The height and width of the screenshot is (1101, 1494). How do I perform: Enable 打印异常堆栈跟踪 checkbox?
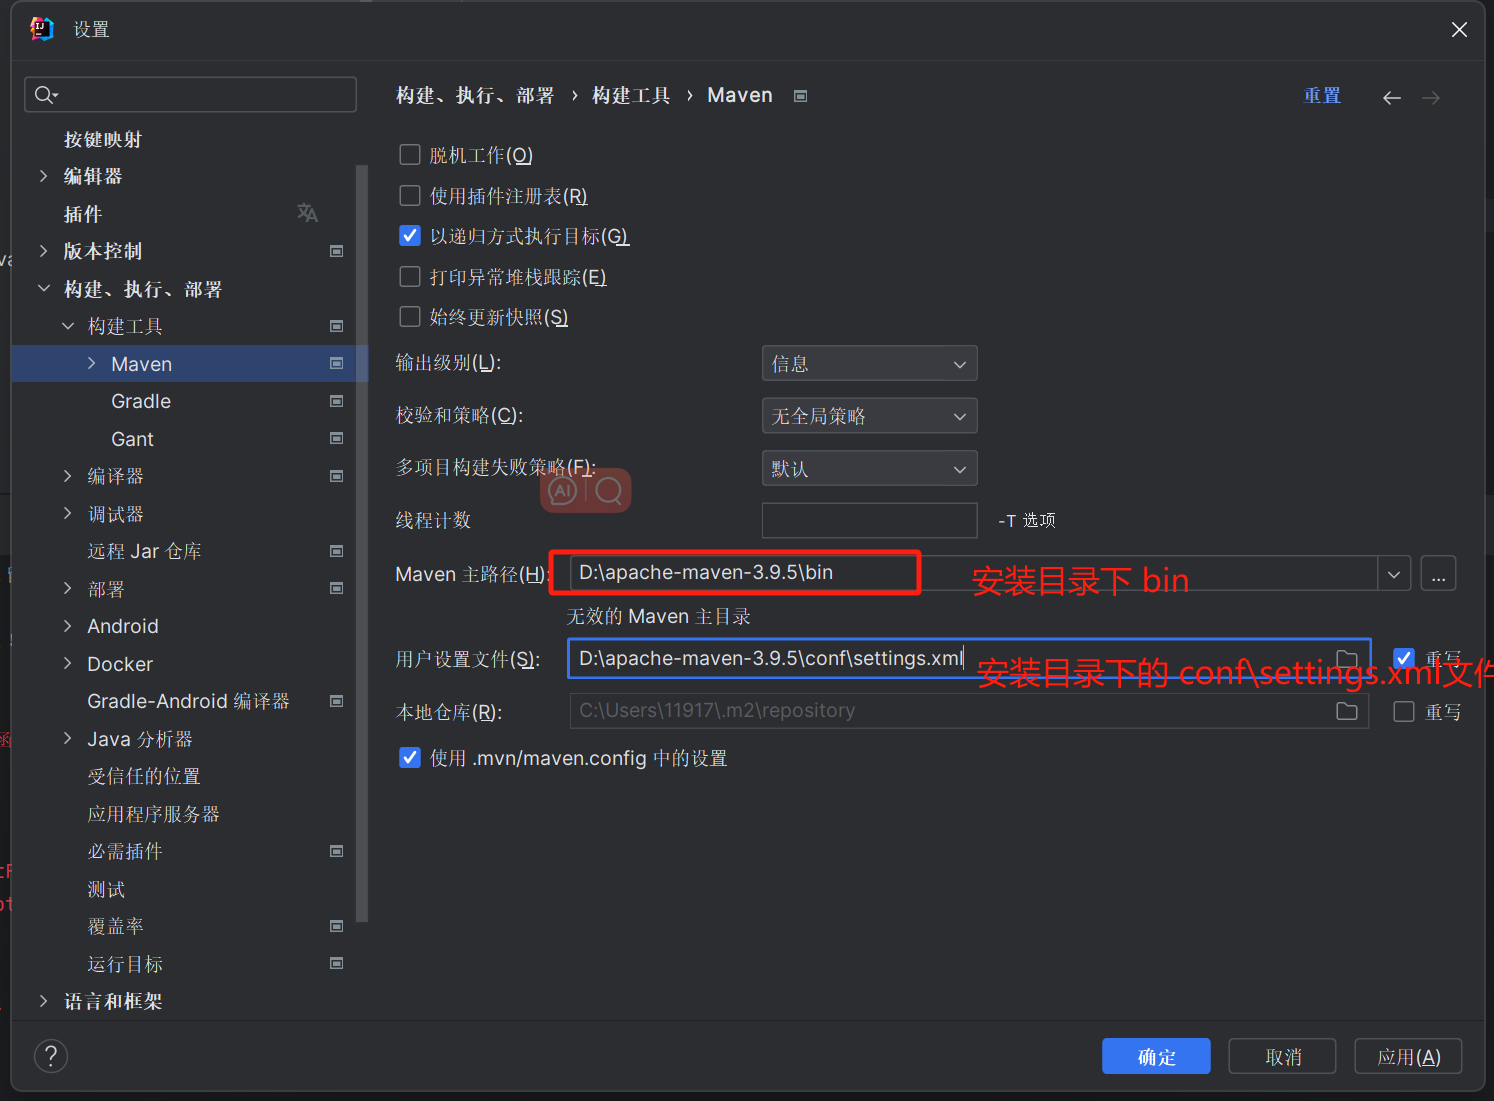[x=410, y=276]
